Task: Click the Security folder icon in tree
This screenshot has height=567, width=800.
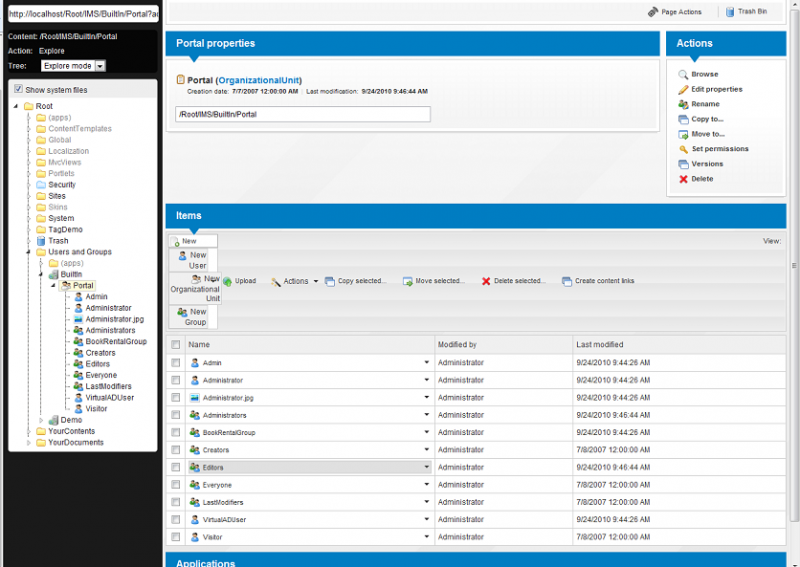Action: [41, 185]
